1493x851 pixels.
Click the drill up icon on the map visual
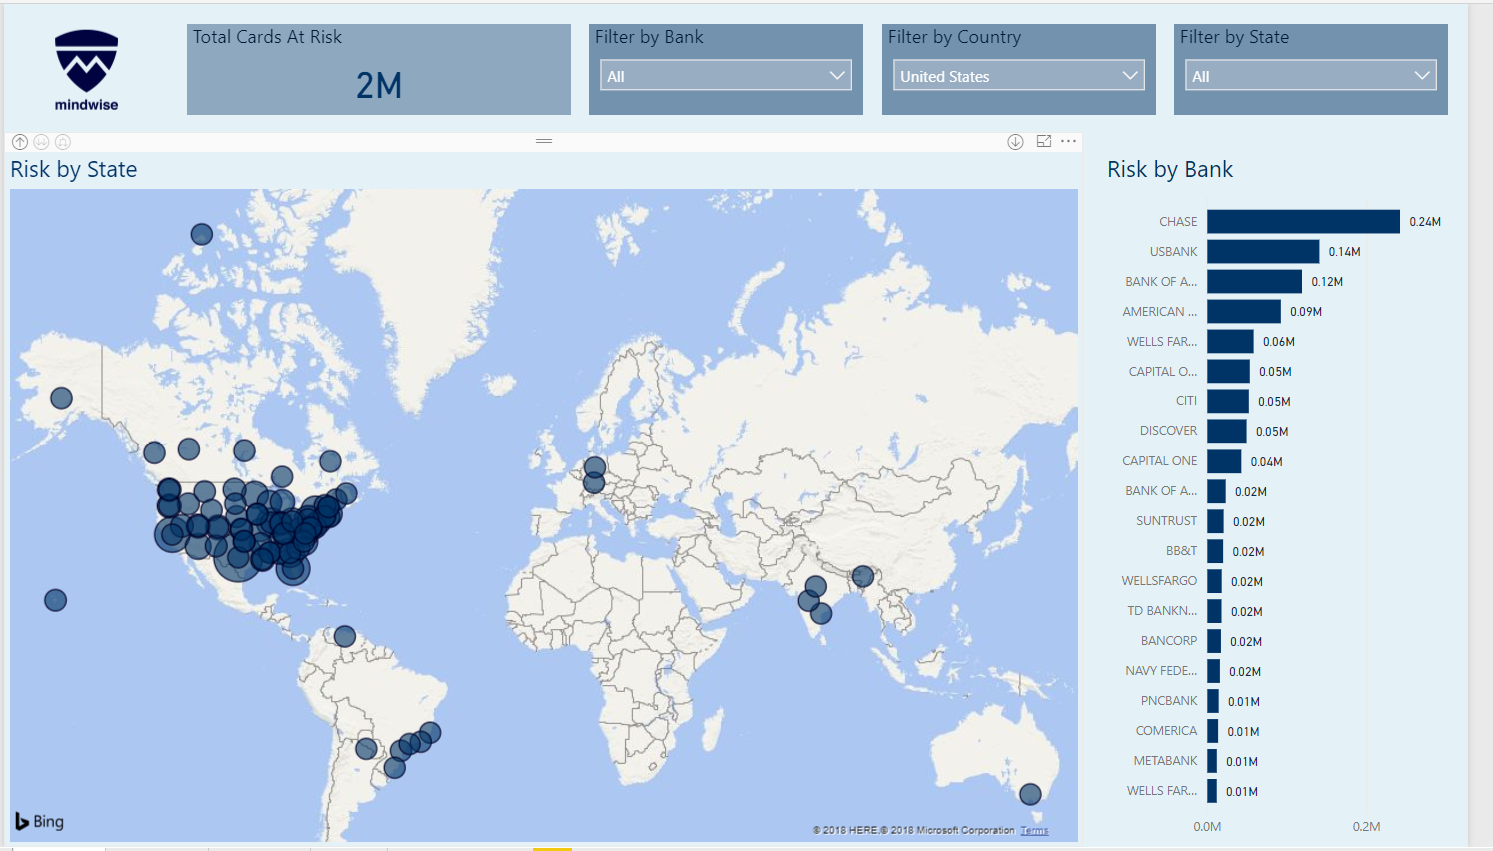click(x=19, y=141)
